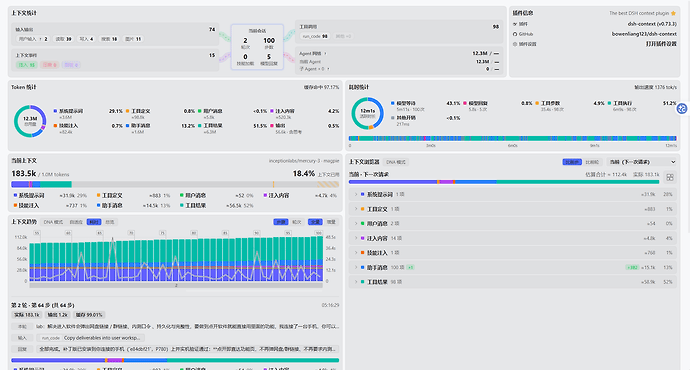Click the 缓存命中 97.17% text
The width and height of the screenshot is (690, 370).
tap(321, 87)
